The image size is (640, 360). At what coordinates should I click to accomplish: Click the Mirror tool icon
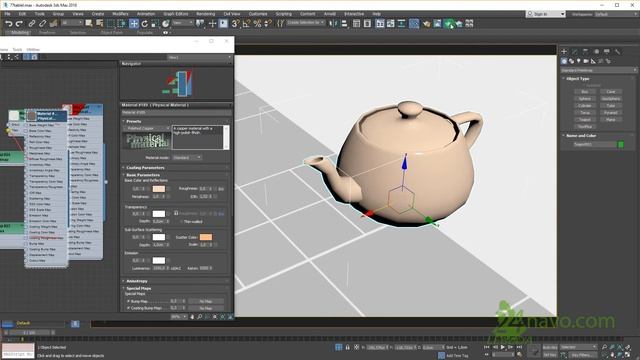333,24
